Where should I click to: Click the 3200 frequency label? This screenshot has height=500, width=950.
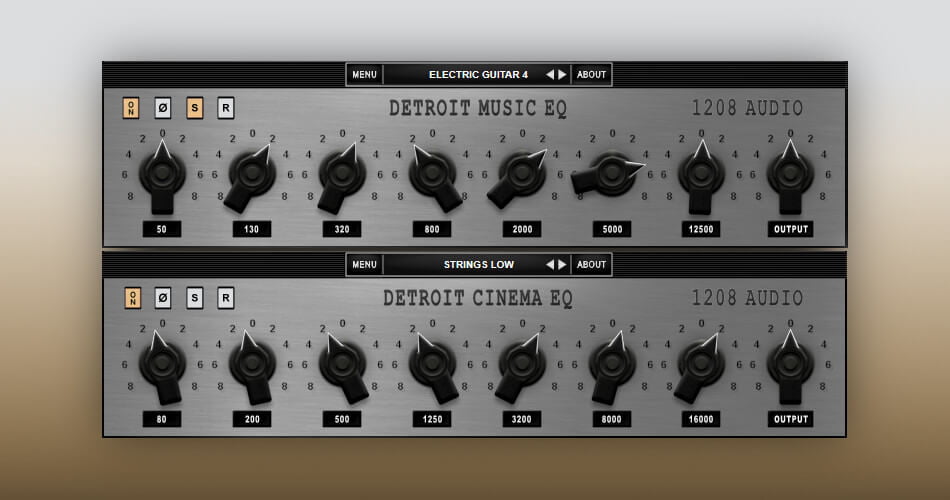pos(522,419)
